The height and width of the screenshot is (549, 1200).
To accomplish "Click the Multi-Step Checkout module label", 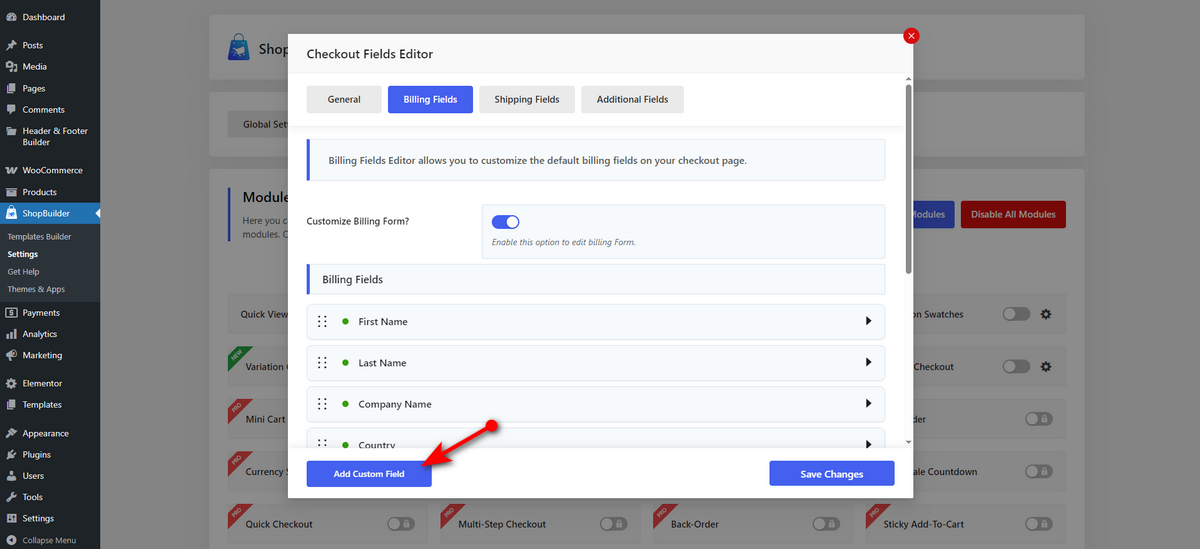I will point(502,524).
